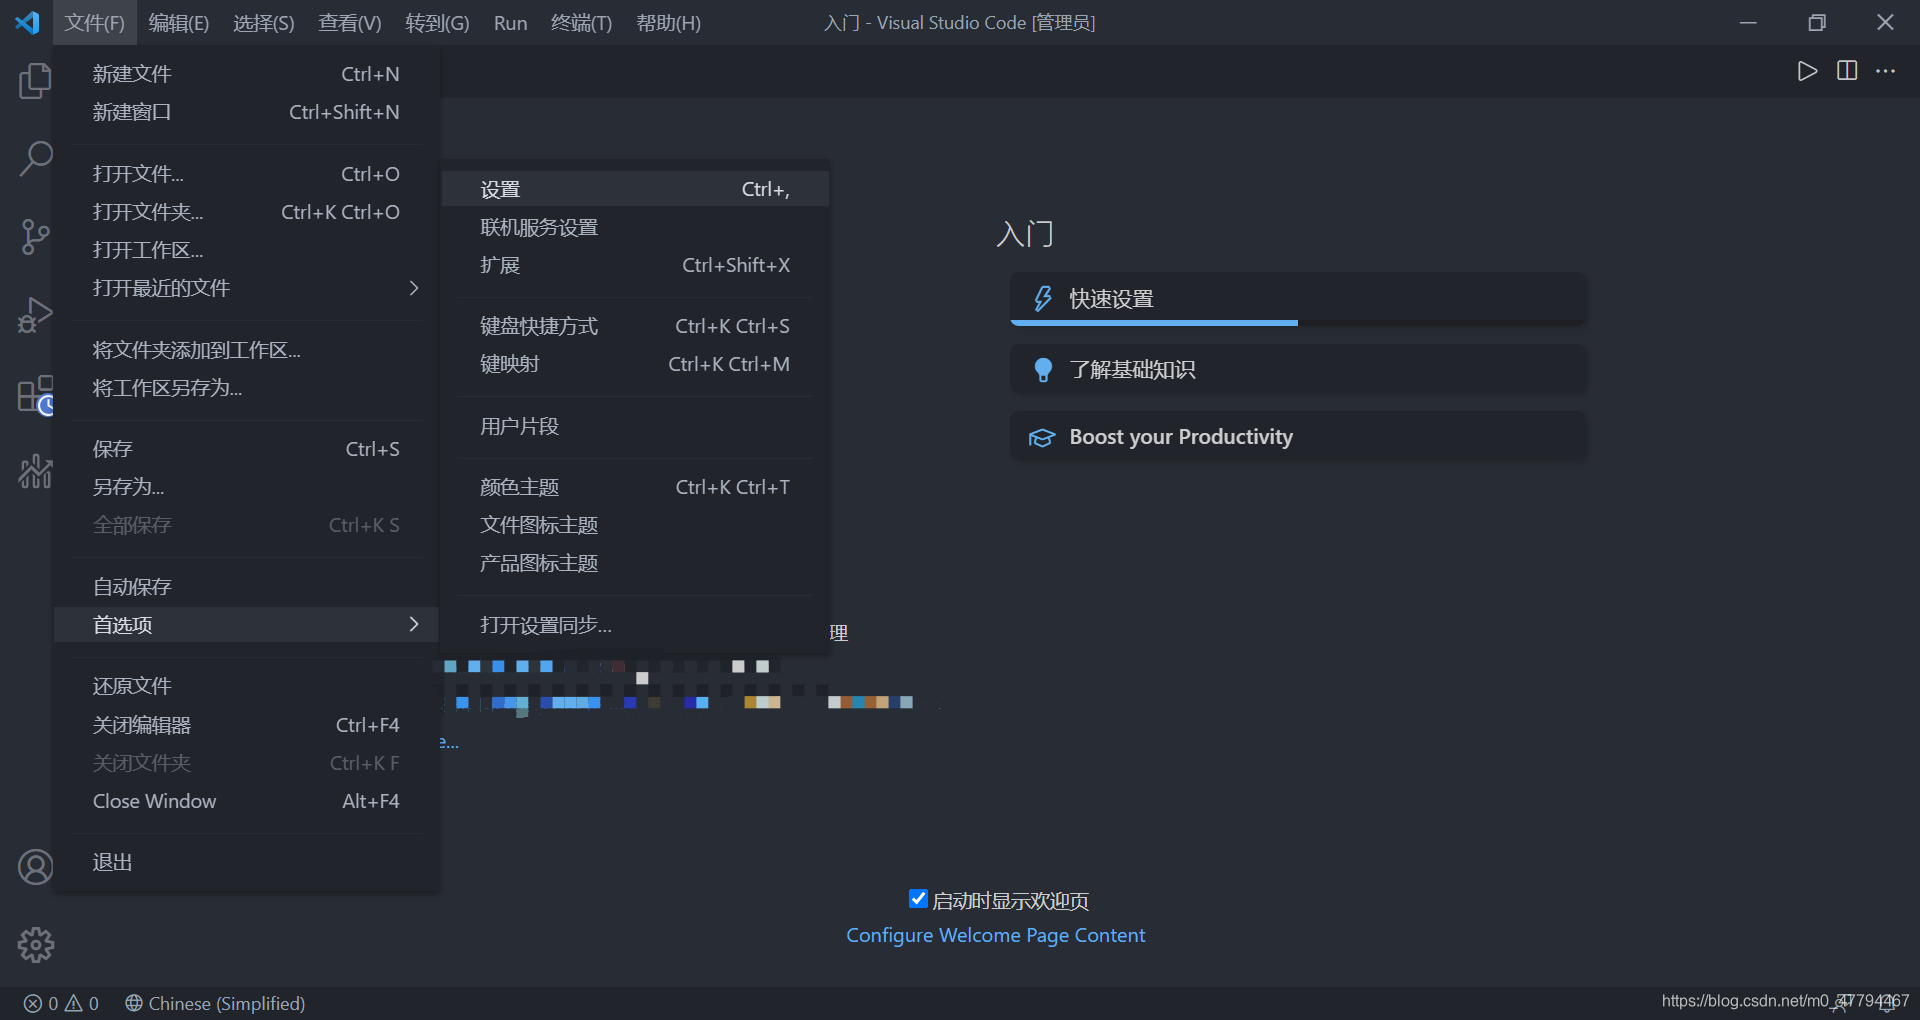
Task: Choose 将文件夹添加到工作区...
Action: coord(246,350)
